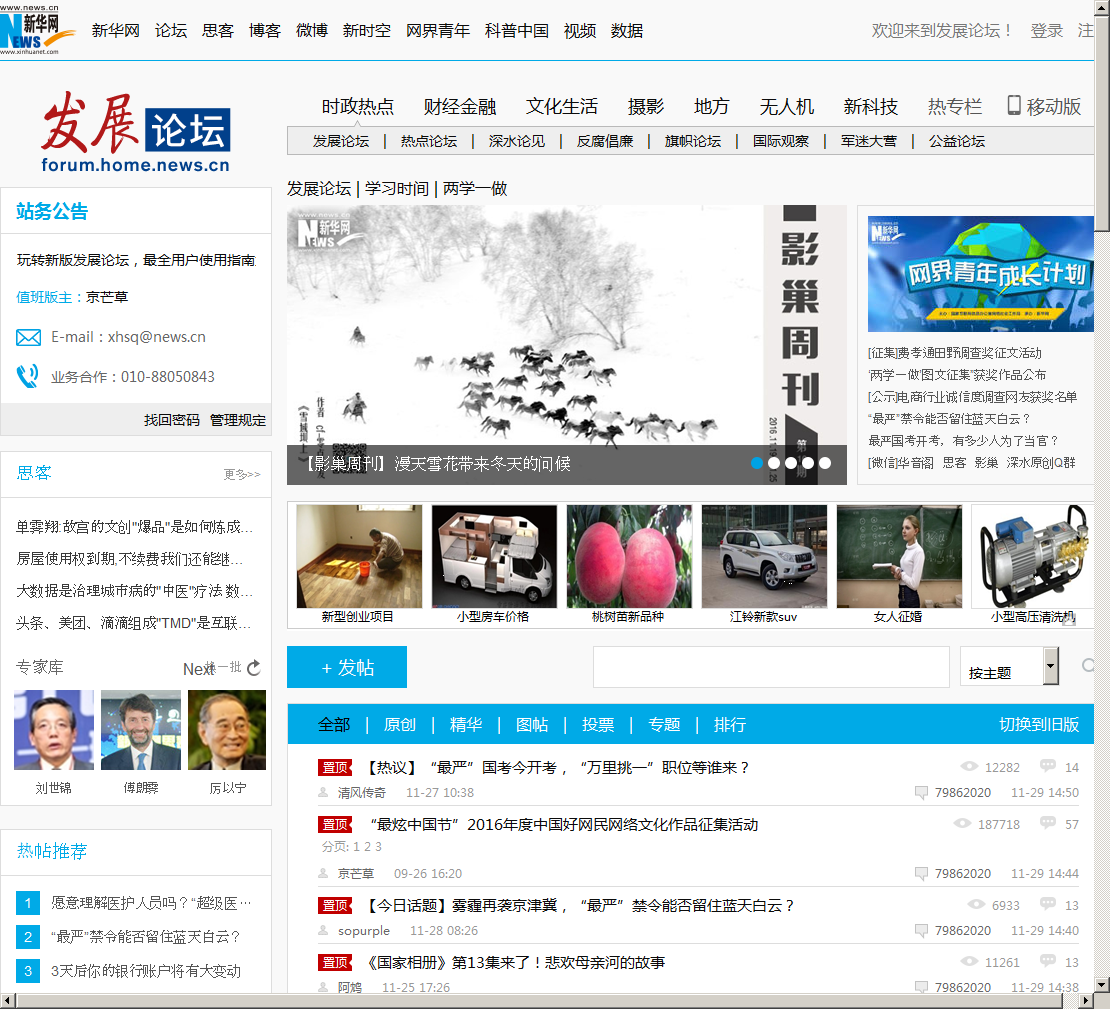Click the refresh icon next to 换一批
Image resolution: width=1110 pixels, height=1009 pixels.
(x=254, y=668)
